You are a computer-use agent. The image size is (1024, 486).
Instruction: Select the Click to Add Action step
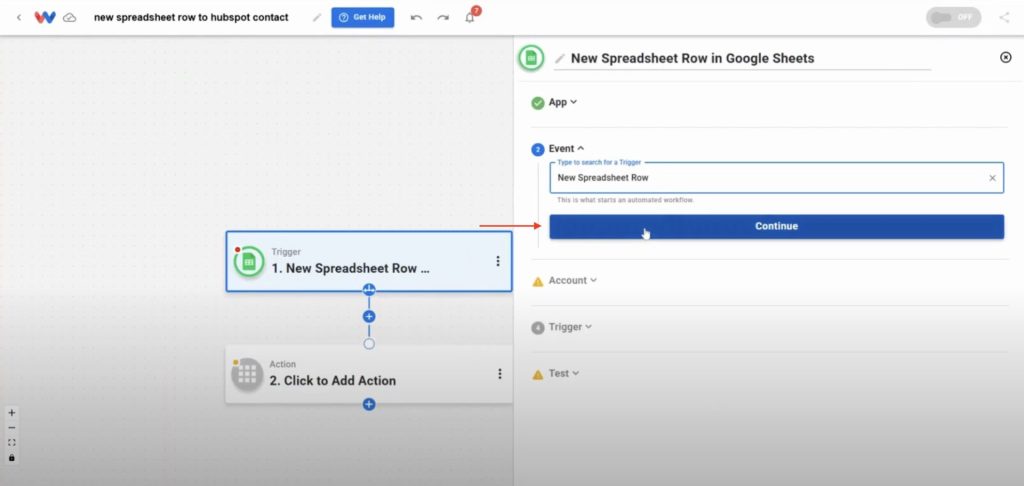[x=369, y=374]
